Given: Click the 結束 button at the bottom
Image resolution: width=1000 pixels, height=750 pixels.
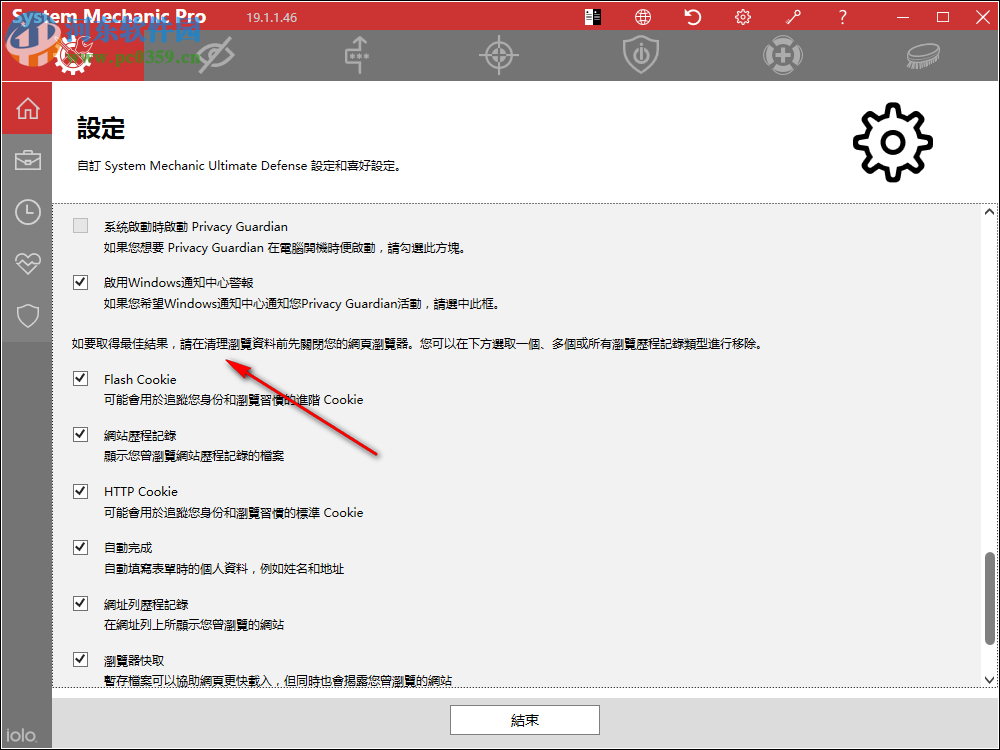Looking at the screenshot, I should (525, 719).
